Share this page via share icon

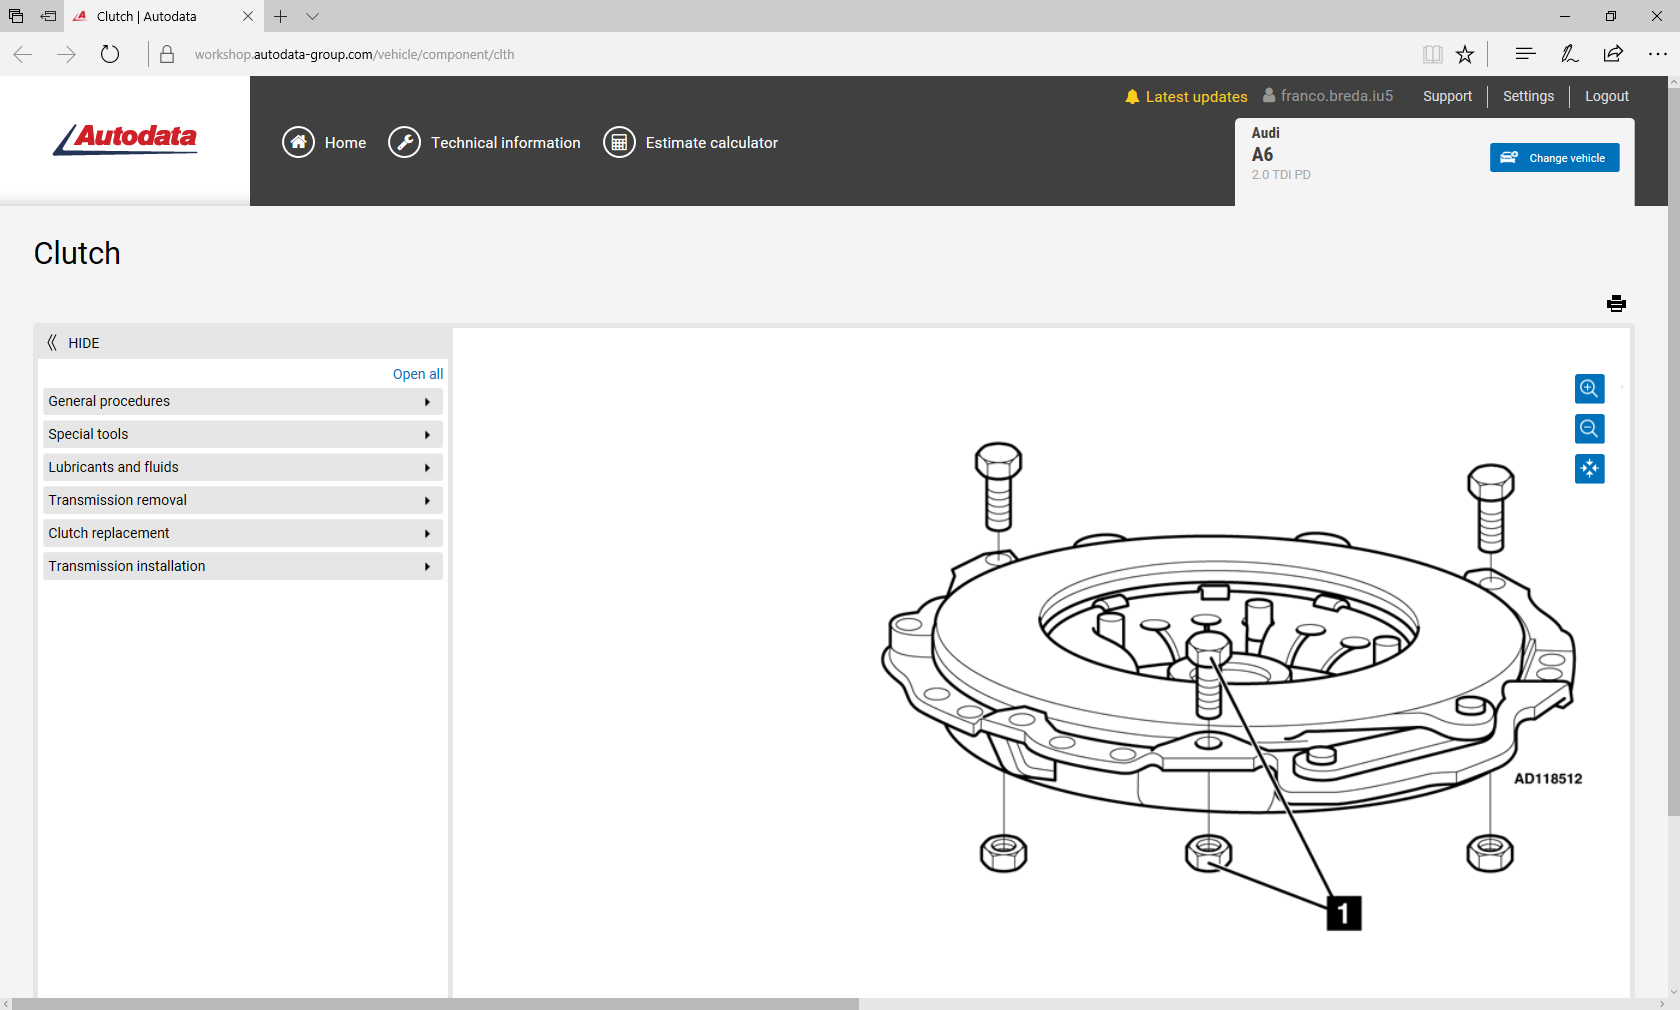1613,54
